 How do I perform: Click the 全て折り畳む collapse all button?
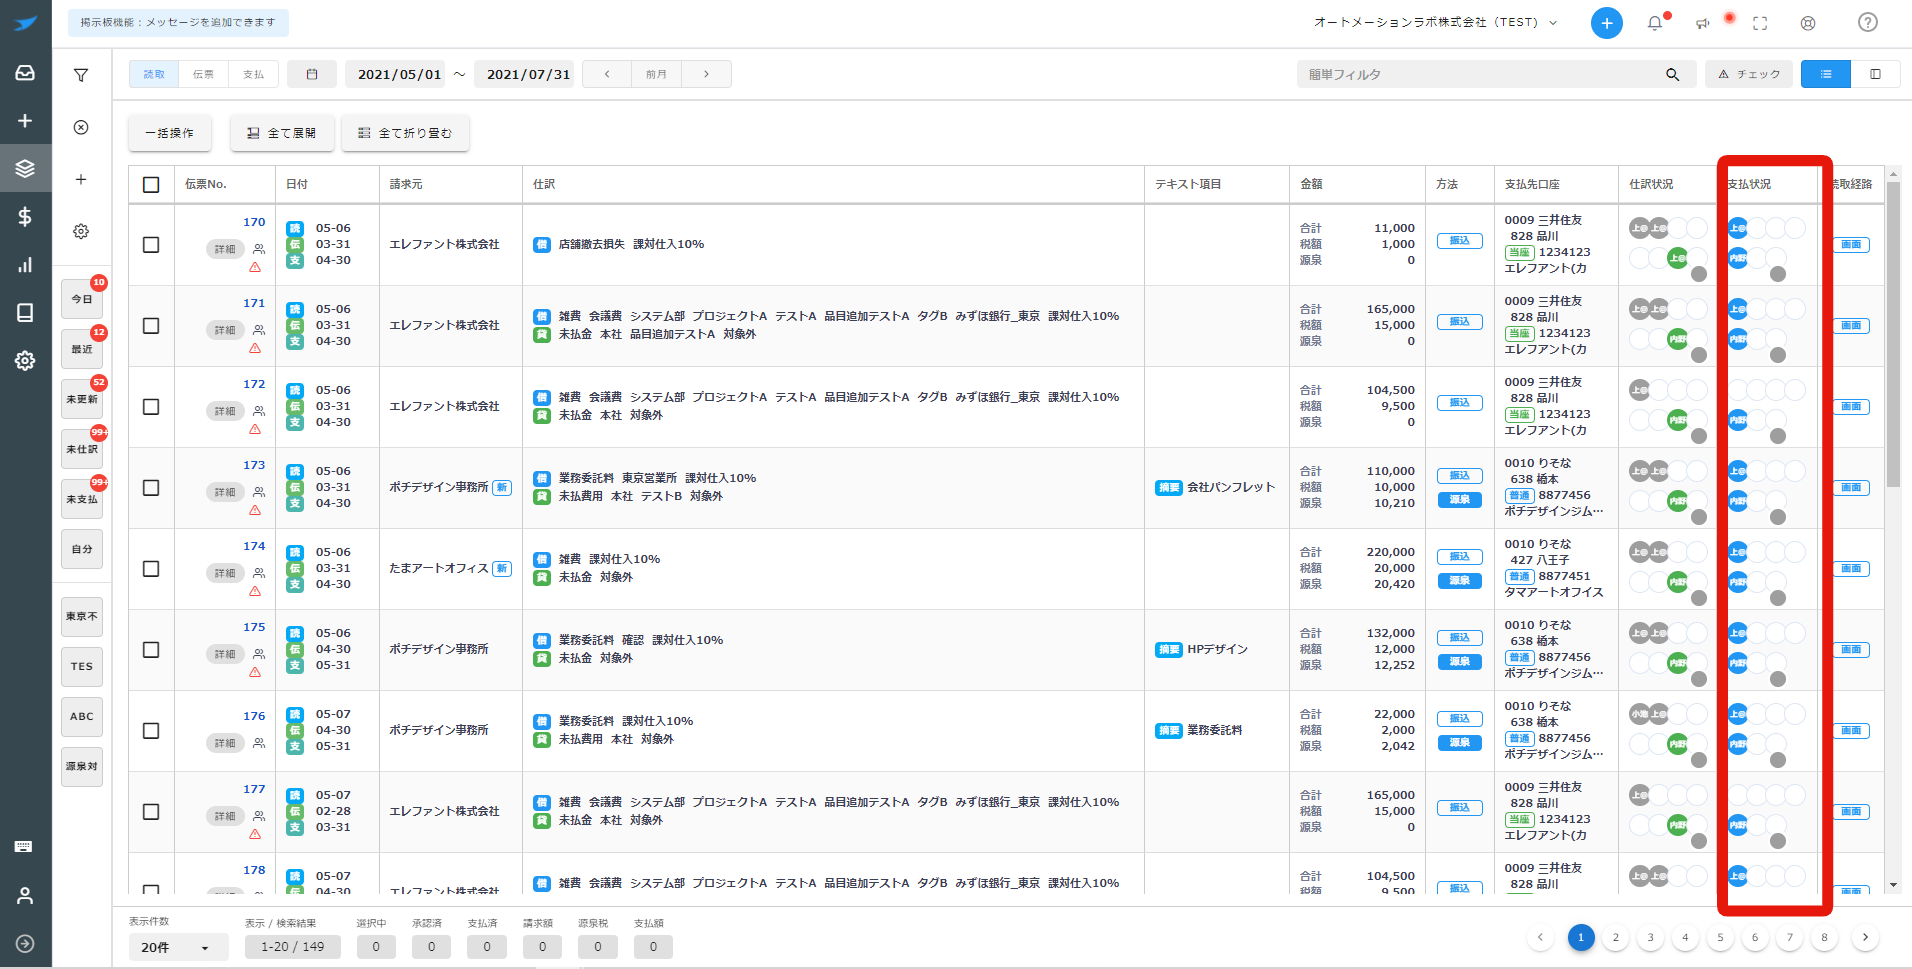[405, 133]
